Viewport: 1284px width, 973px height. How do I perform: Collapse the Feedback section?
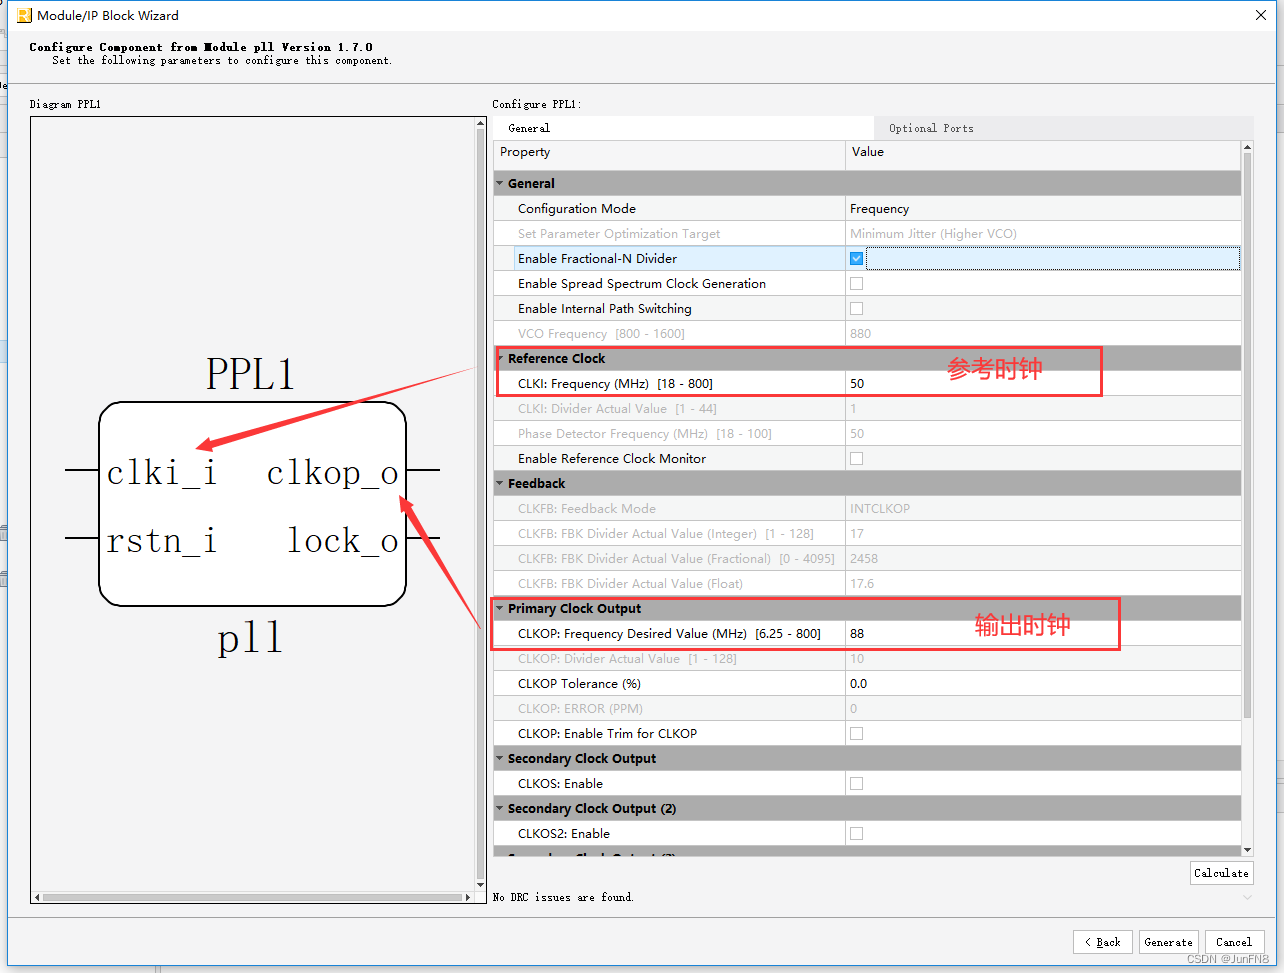point(500,483)
